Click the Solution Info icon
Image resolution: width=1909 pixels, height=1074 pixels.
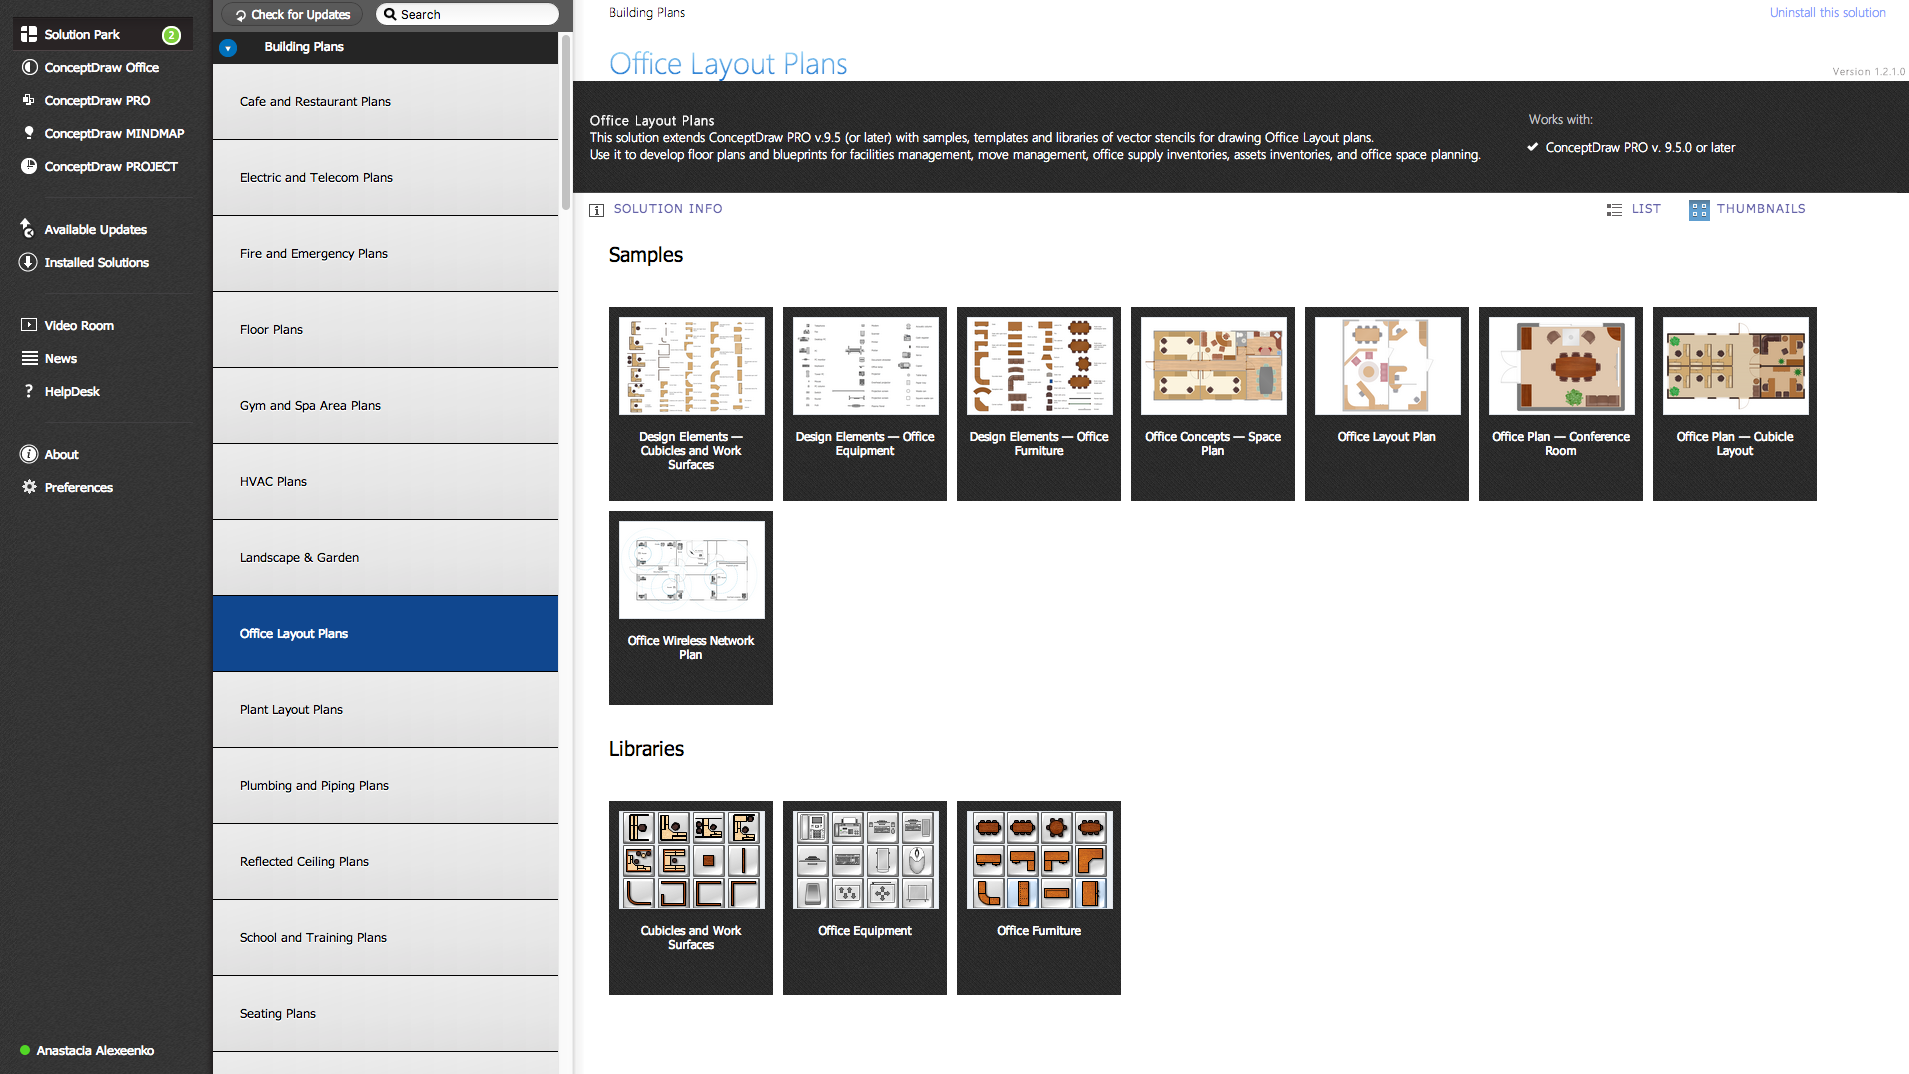597,210
